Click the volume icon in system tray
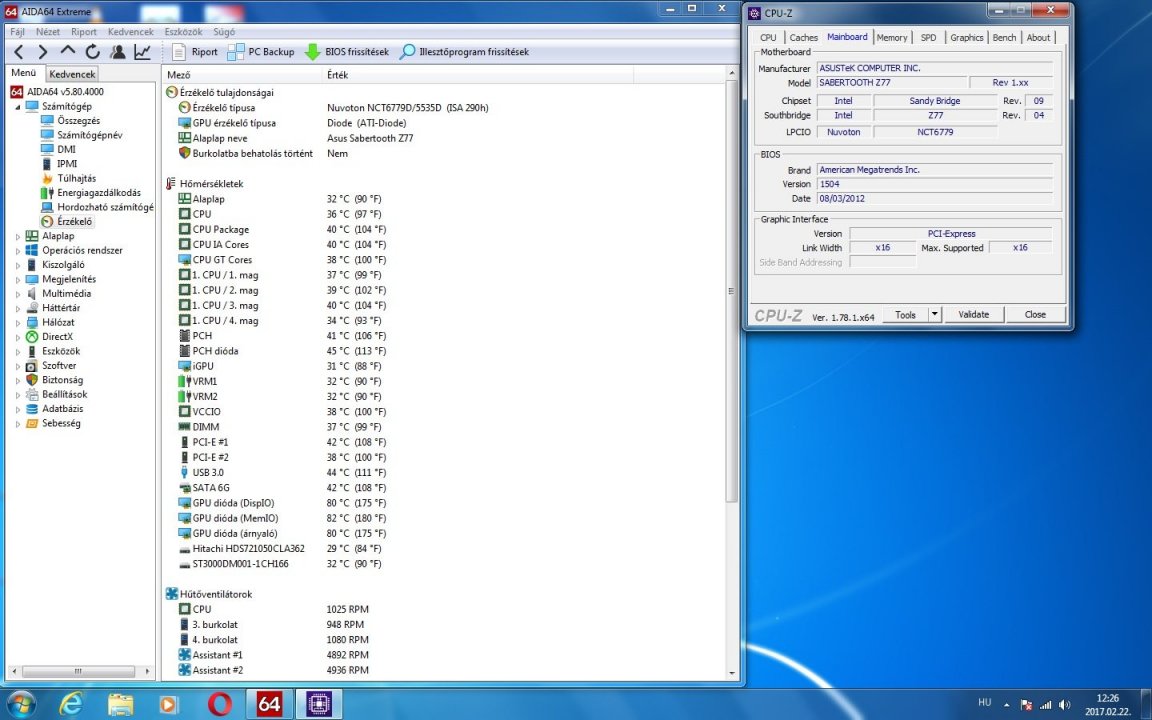The height and width of the screenshot is (720, 1152). pos(1064,705)
